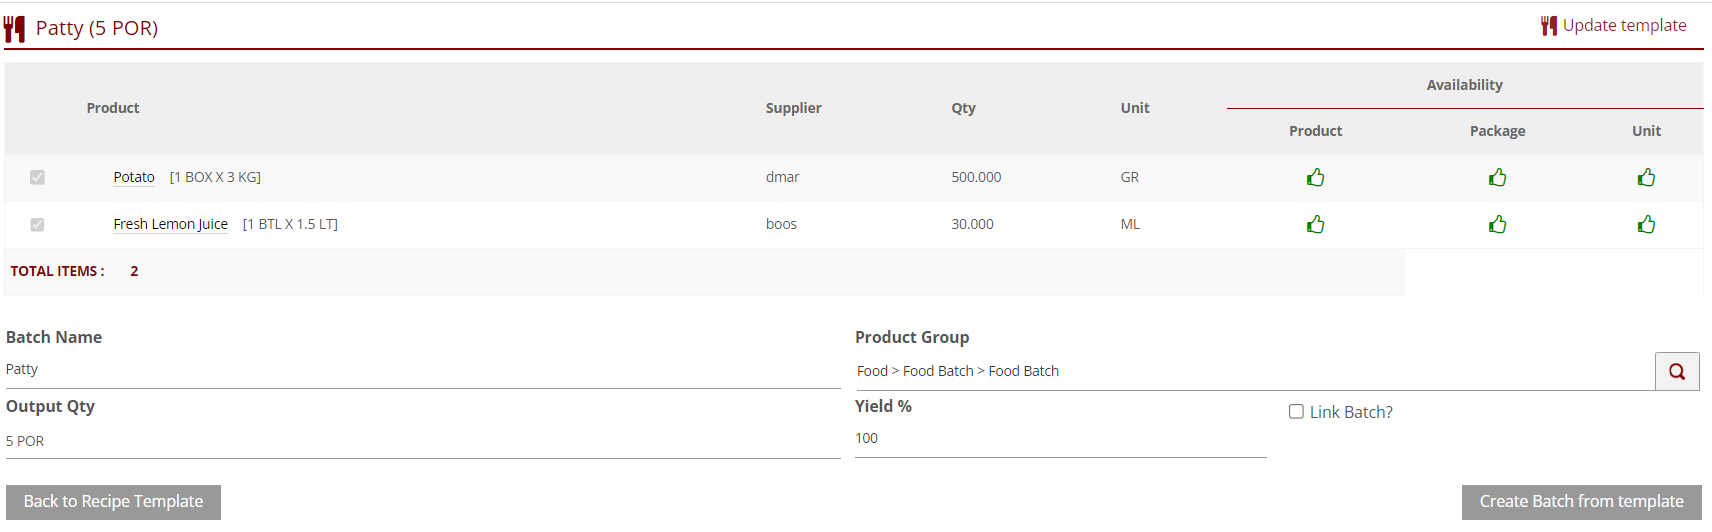Open the Update template link
1712x532 pixels.
coord(1623,26)
